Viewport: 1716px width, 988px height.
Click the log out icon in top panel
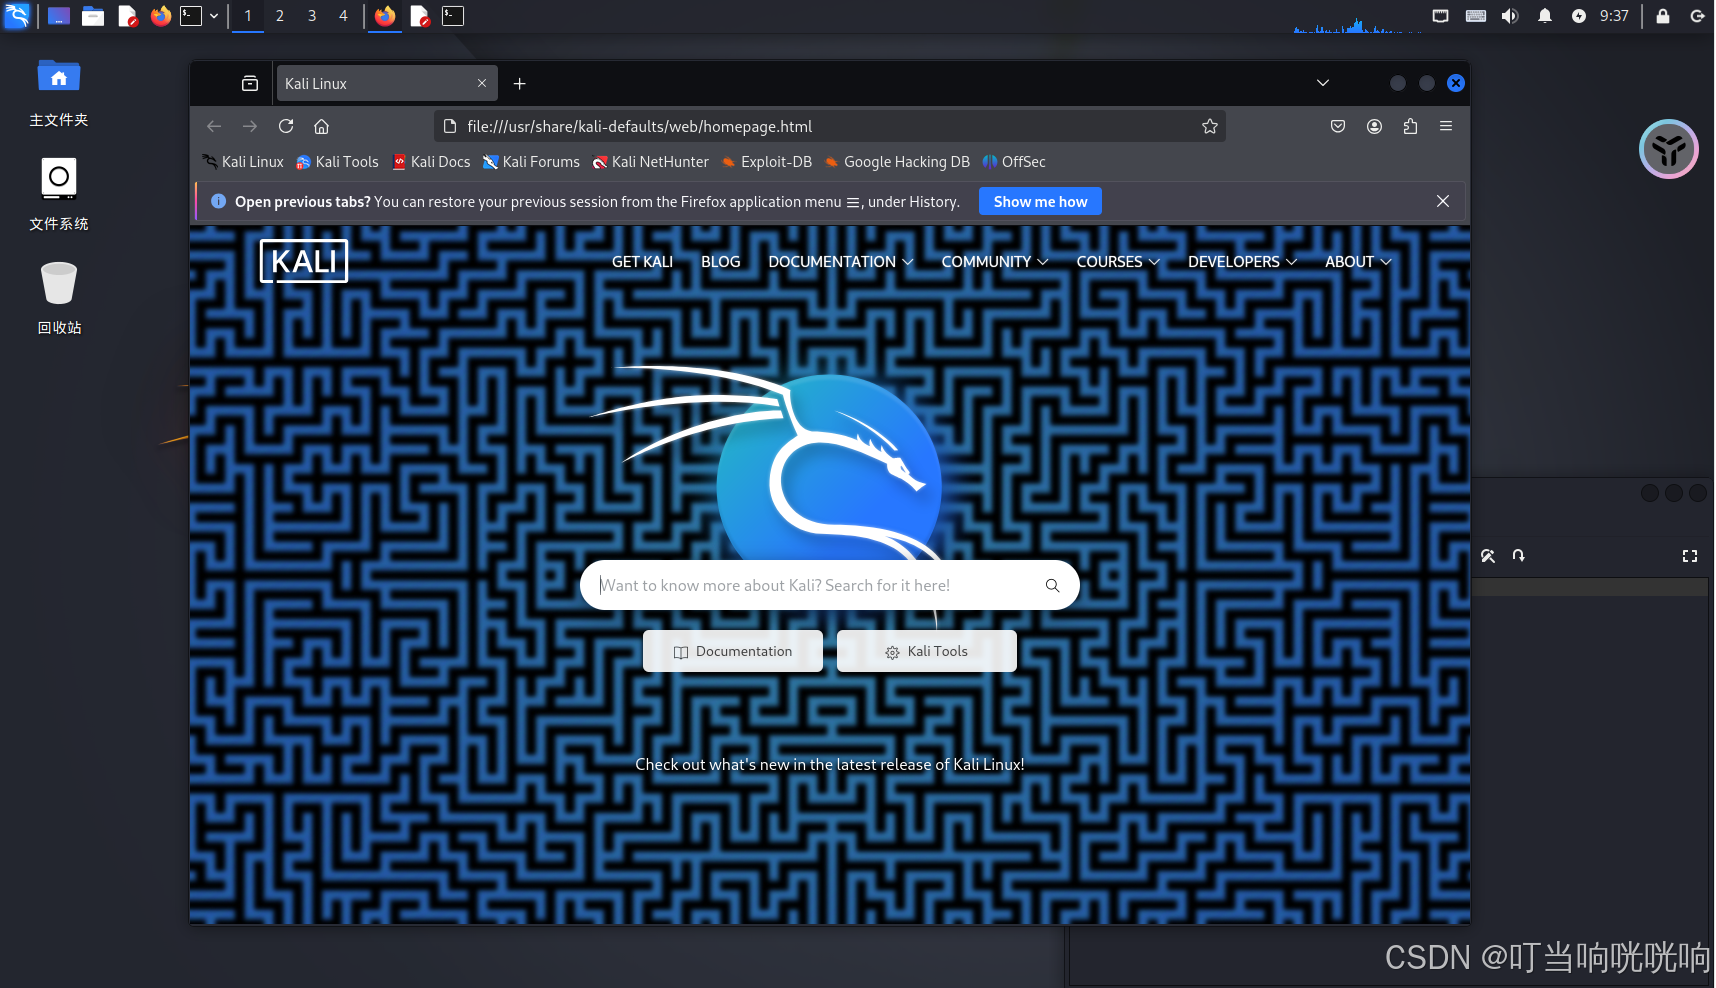click(1697, 16)
